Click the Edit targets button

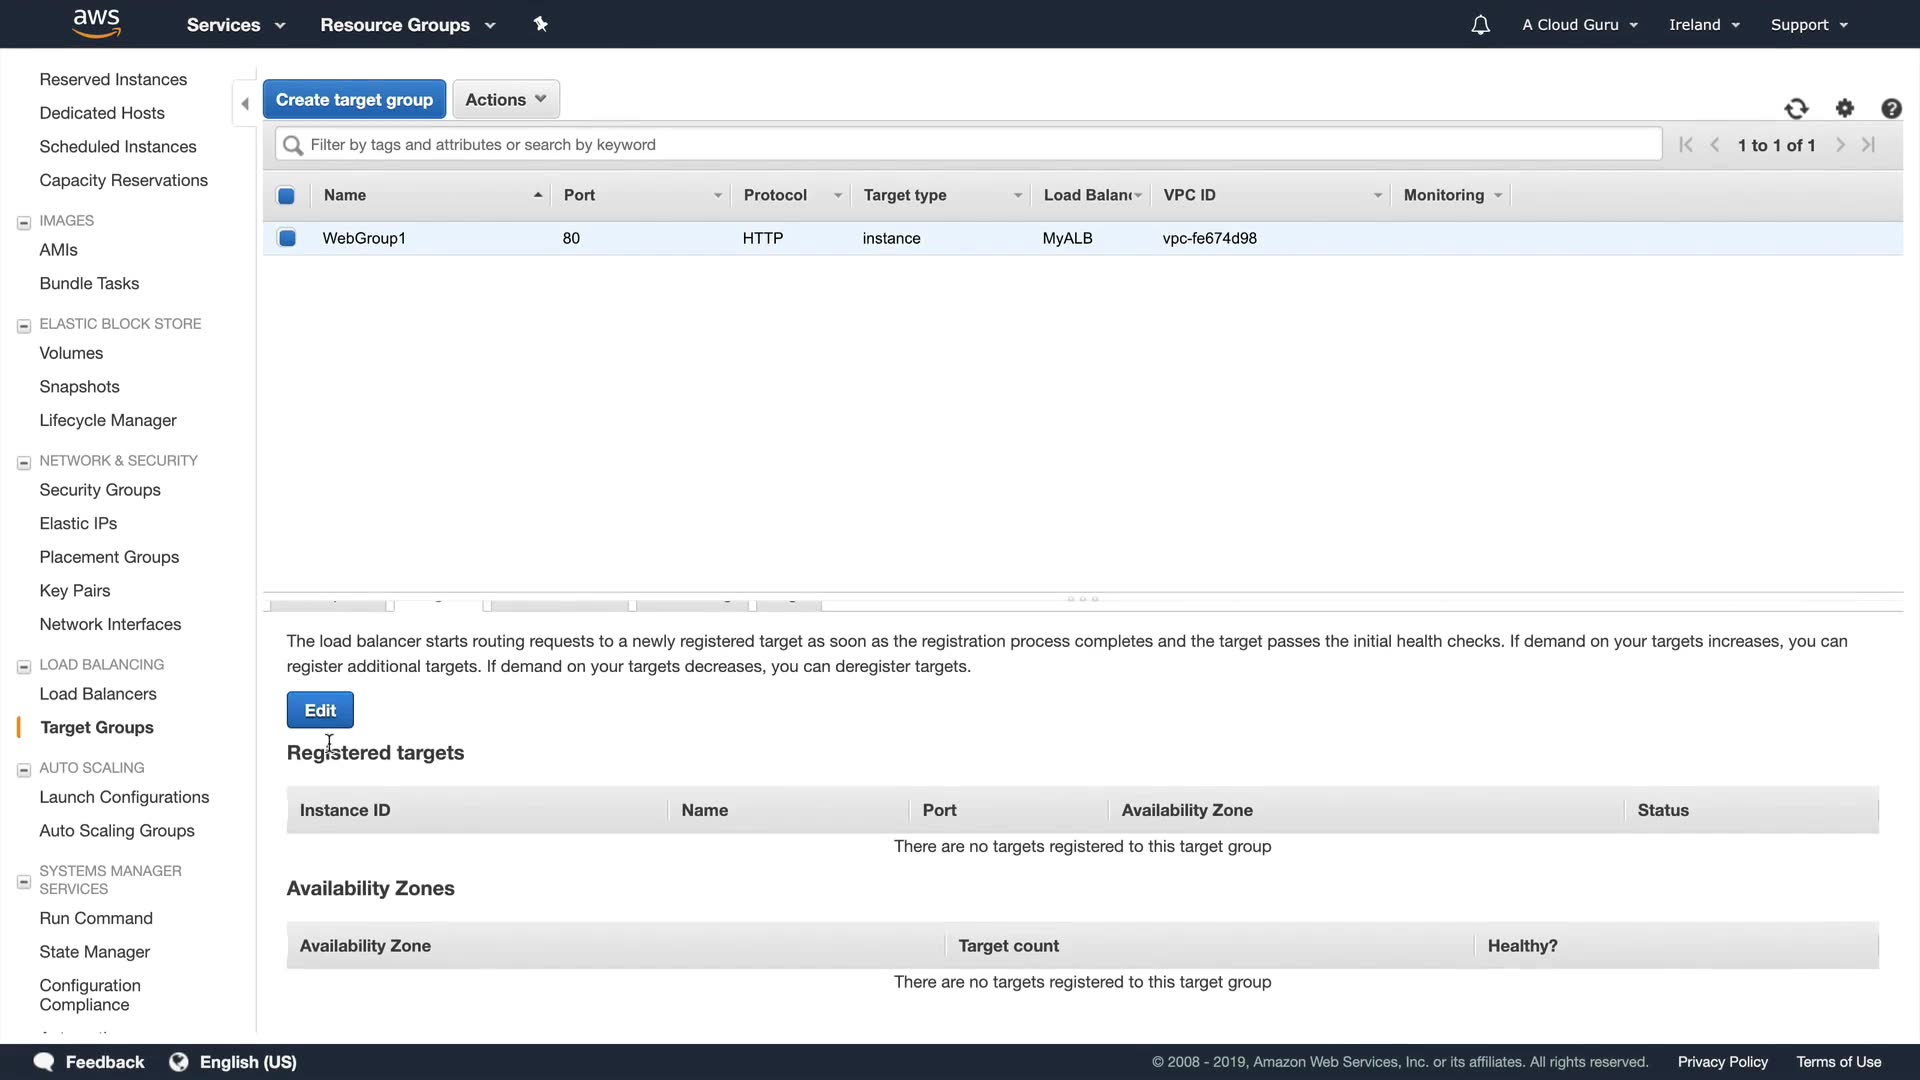[x=320, y=710]
